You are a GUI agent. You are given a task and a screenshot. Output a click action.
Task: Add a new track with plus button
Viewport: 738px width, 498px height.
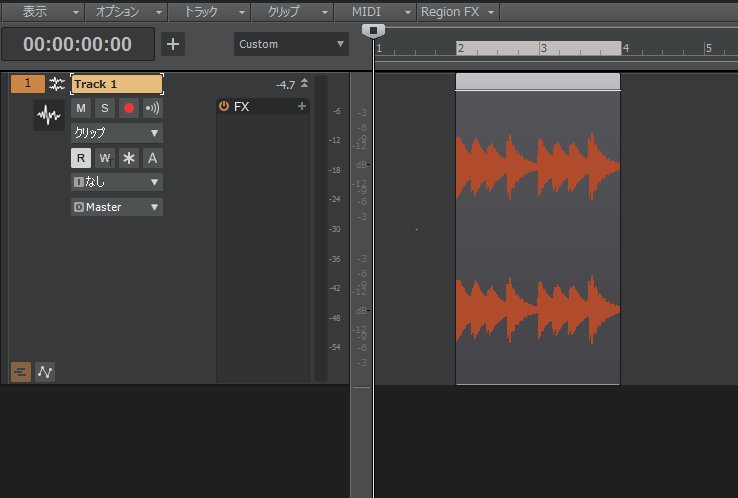point(173,44)
